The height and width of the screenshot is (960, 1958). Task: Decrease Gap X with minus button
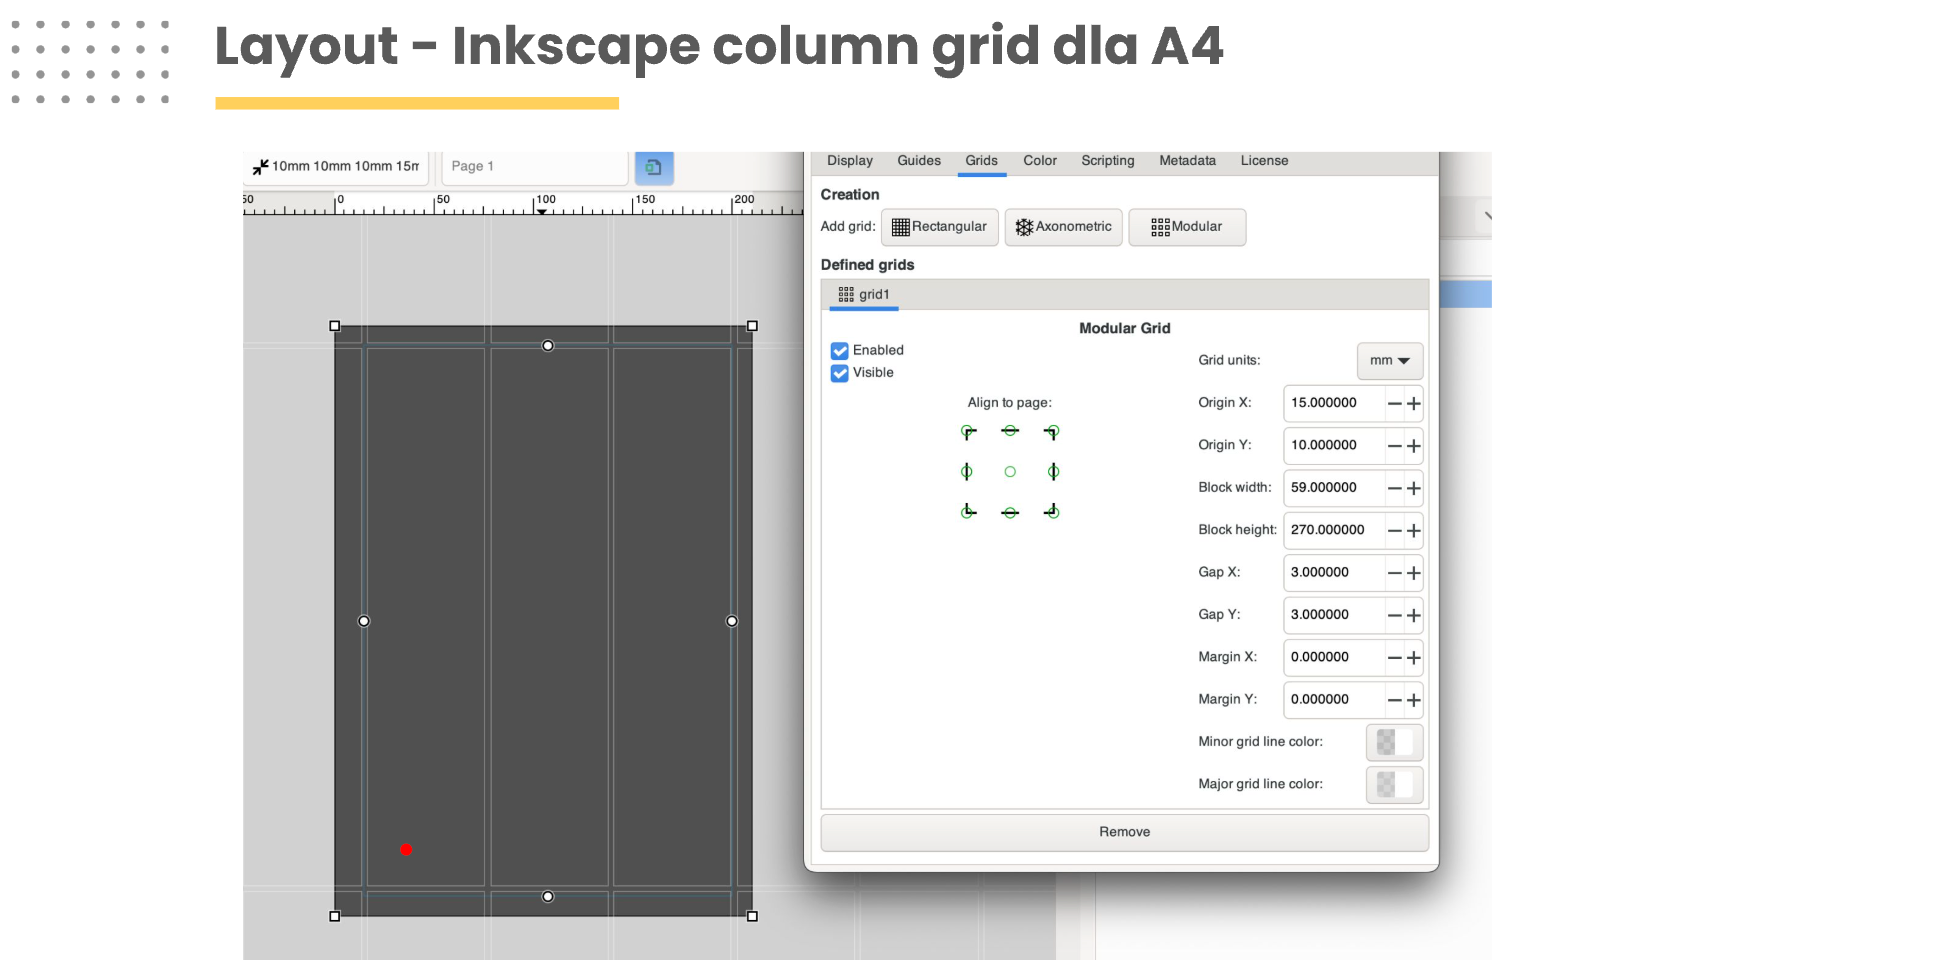[x=1394, y=574]
